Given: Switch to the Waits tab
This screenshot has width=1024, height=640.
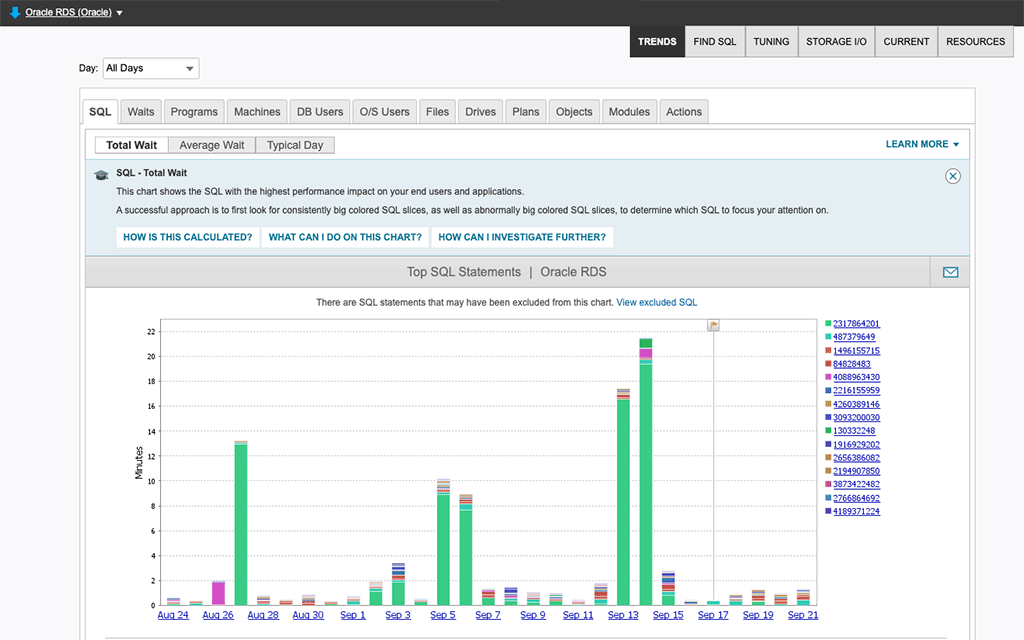Looking at the screenshot, I should click(140, 111).
